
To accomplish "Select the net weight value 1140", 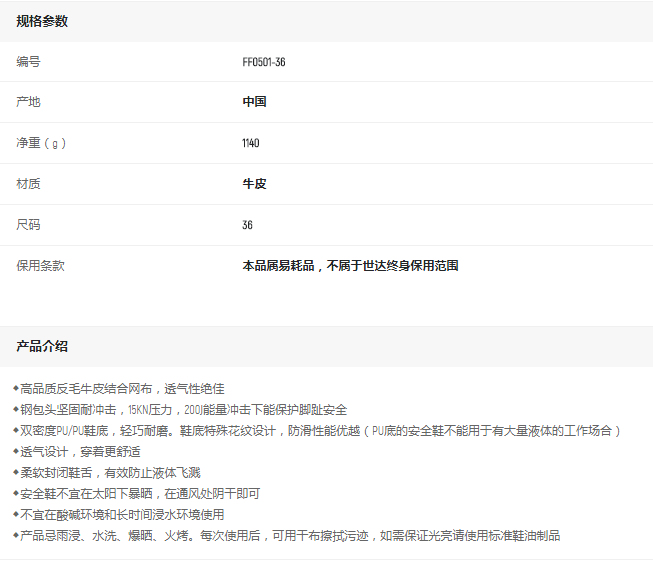I will pyautogui.click(x=250, y=143).
